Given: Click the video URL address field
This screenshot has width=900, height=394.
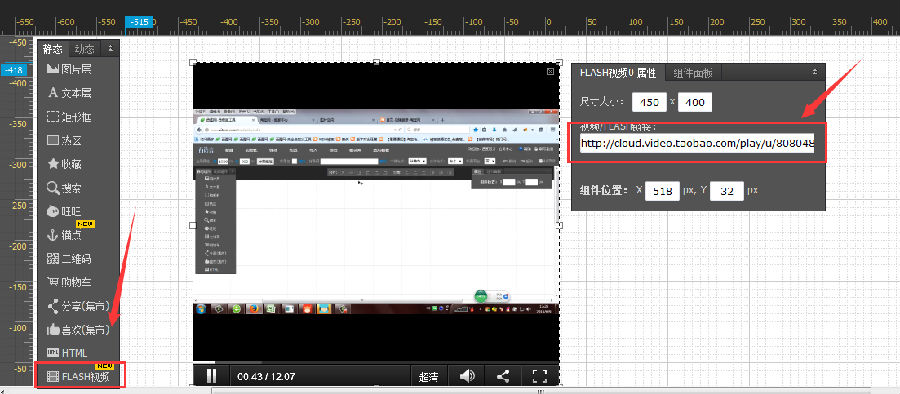Looking at the screenshot, I should (697, 144).
